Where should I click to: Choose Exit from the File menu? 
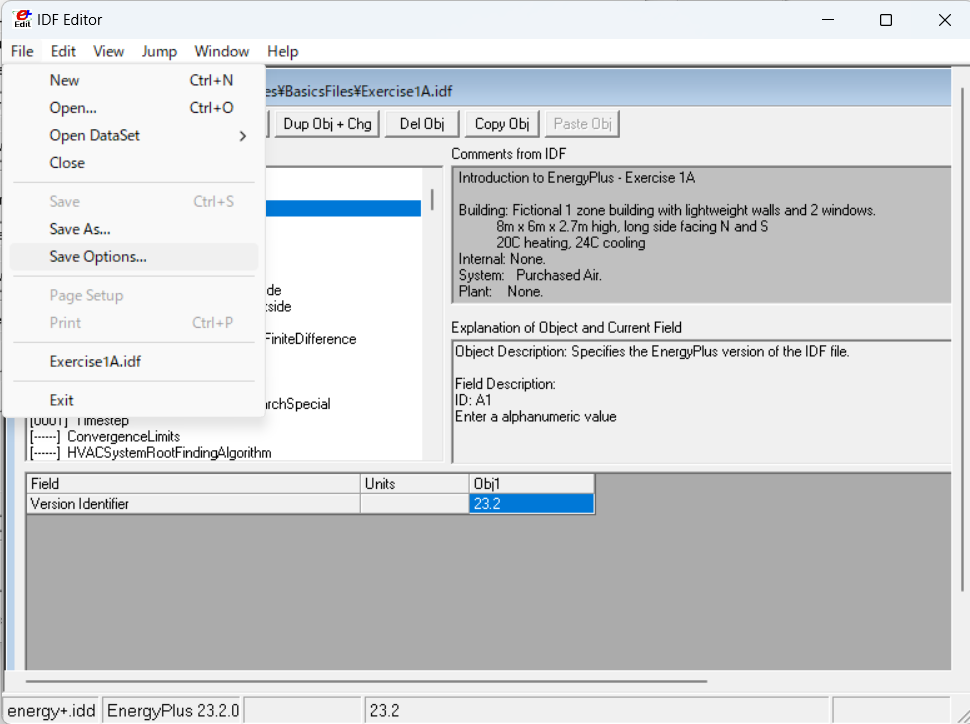[134, 400]
